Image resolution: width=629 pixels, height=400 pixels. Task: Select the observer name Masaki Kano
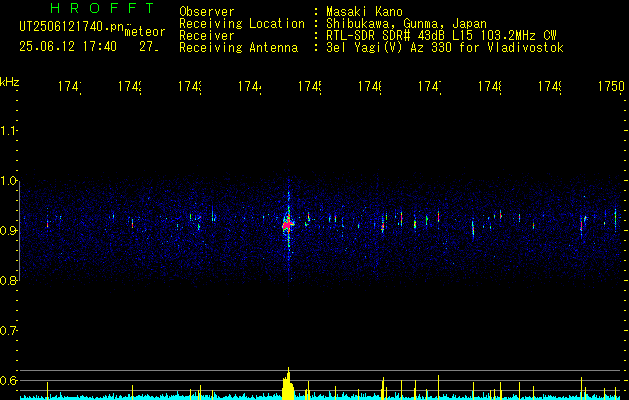(364, 11)
